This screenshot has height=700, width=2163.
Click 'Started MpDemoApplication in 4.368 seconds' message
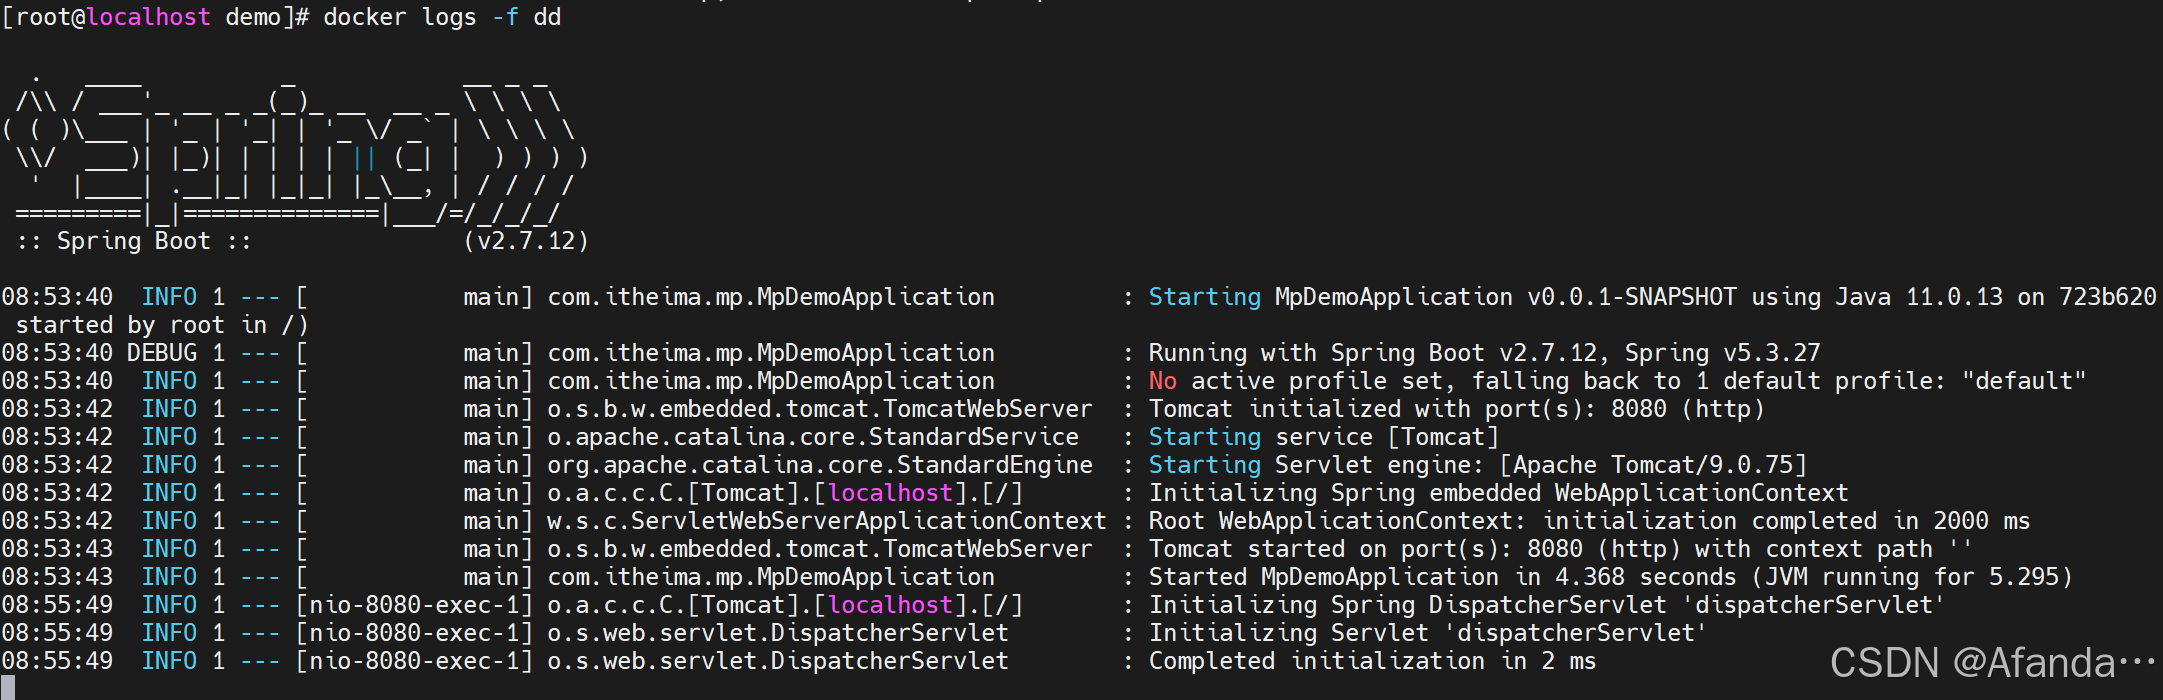[x=1442, y=577]
